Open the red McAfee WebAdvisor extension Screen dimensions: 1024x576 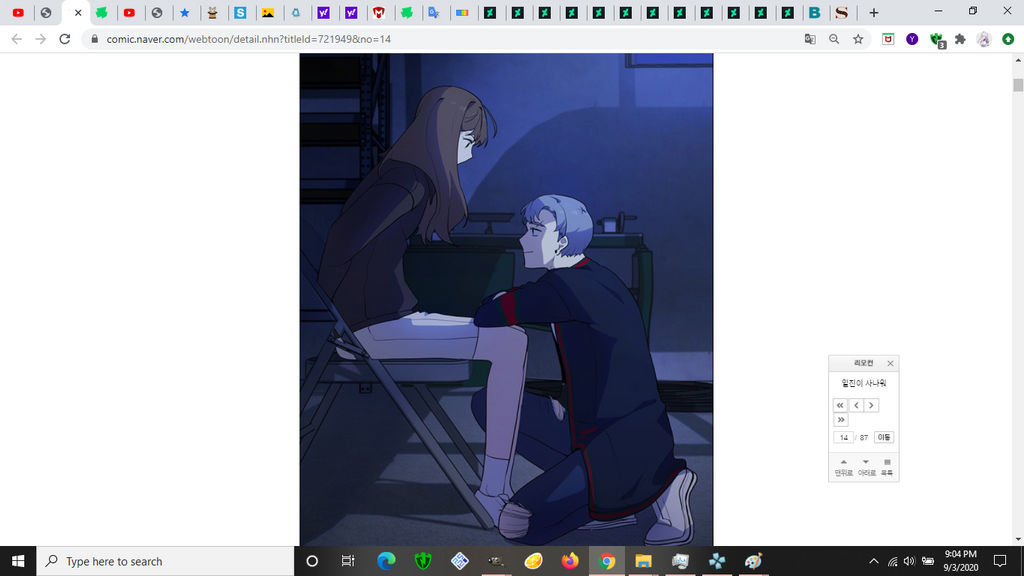(888, 39)
